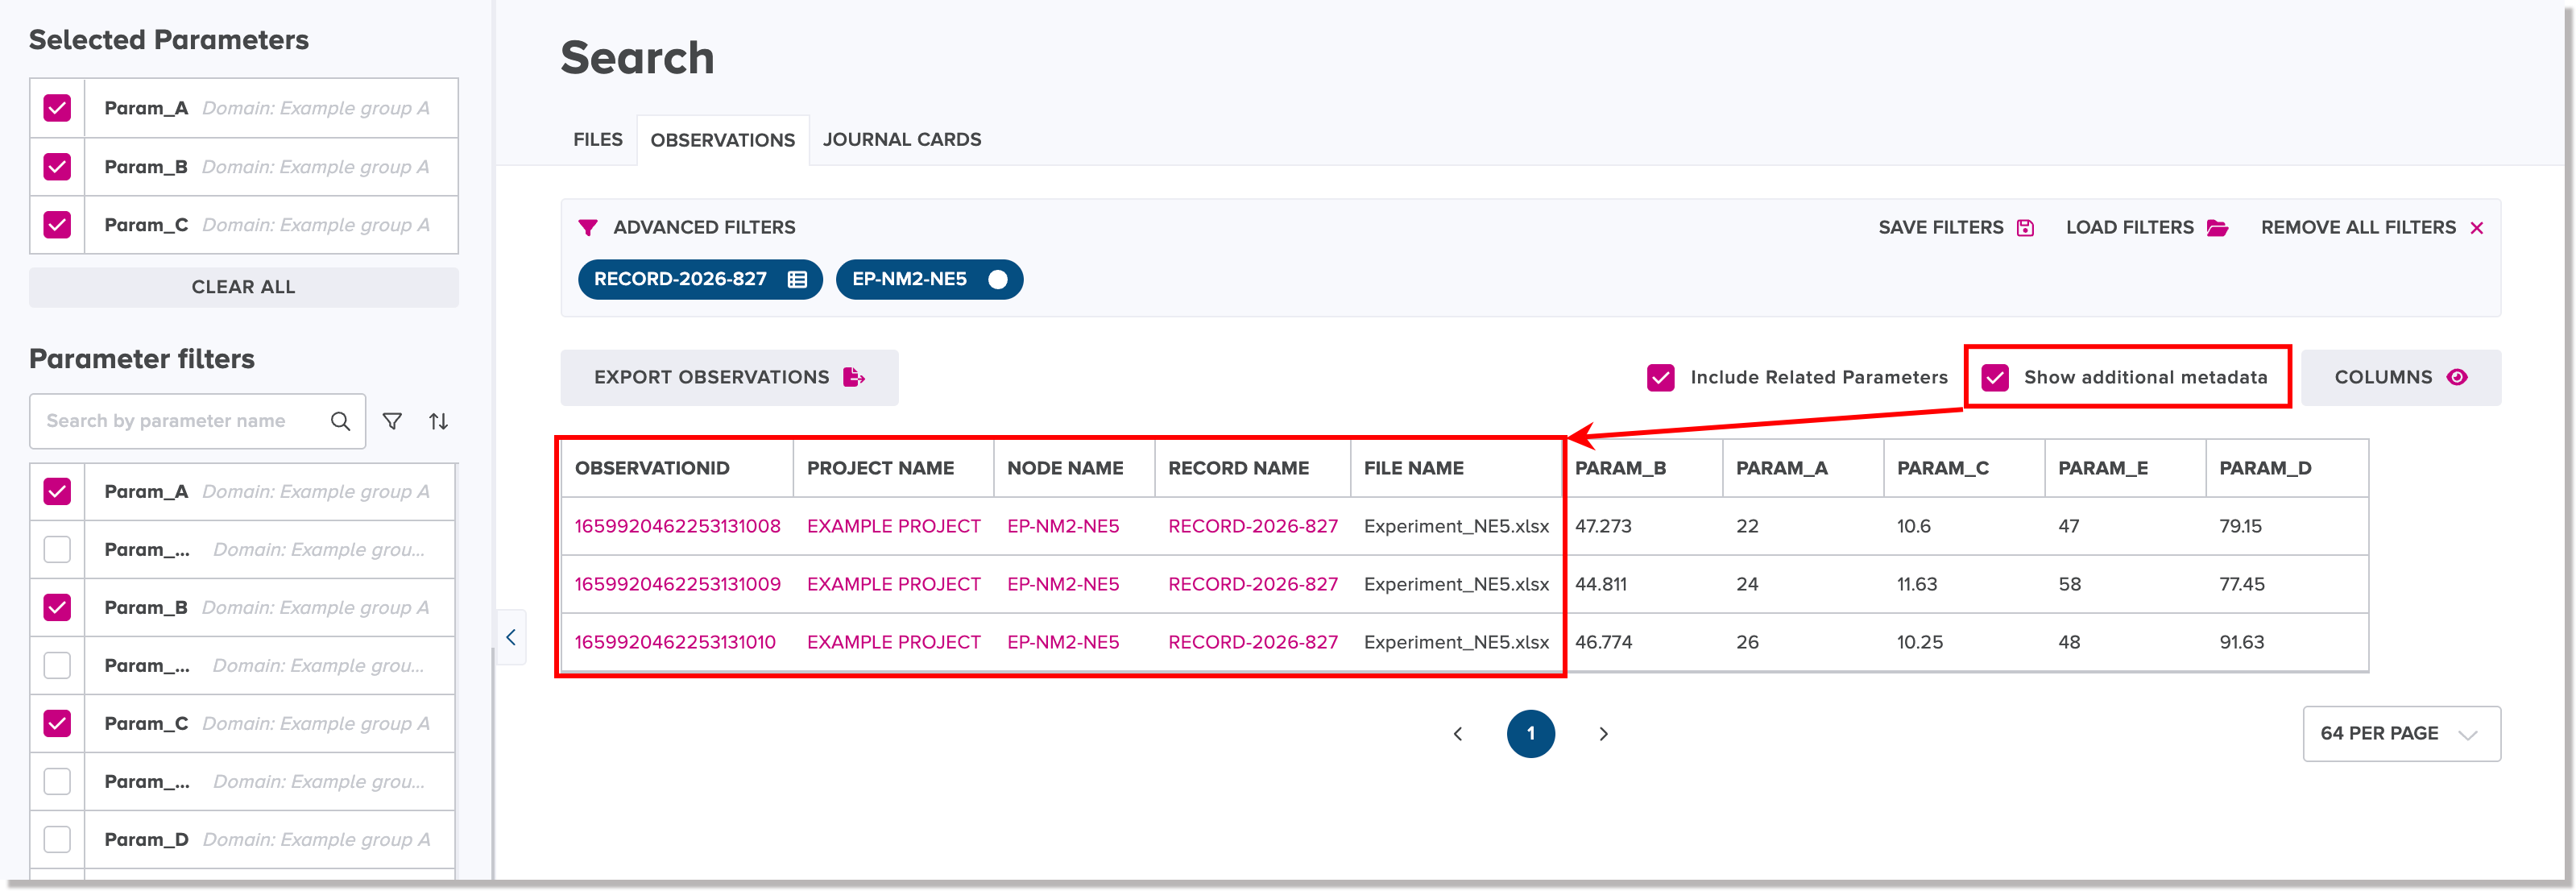This screenshot has height=891, width=2576.
Task: Click the Search by parameter name field
Action: click(x=197, y=421)
